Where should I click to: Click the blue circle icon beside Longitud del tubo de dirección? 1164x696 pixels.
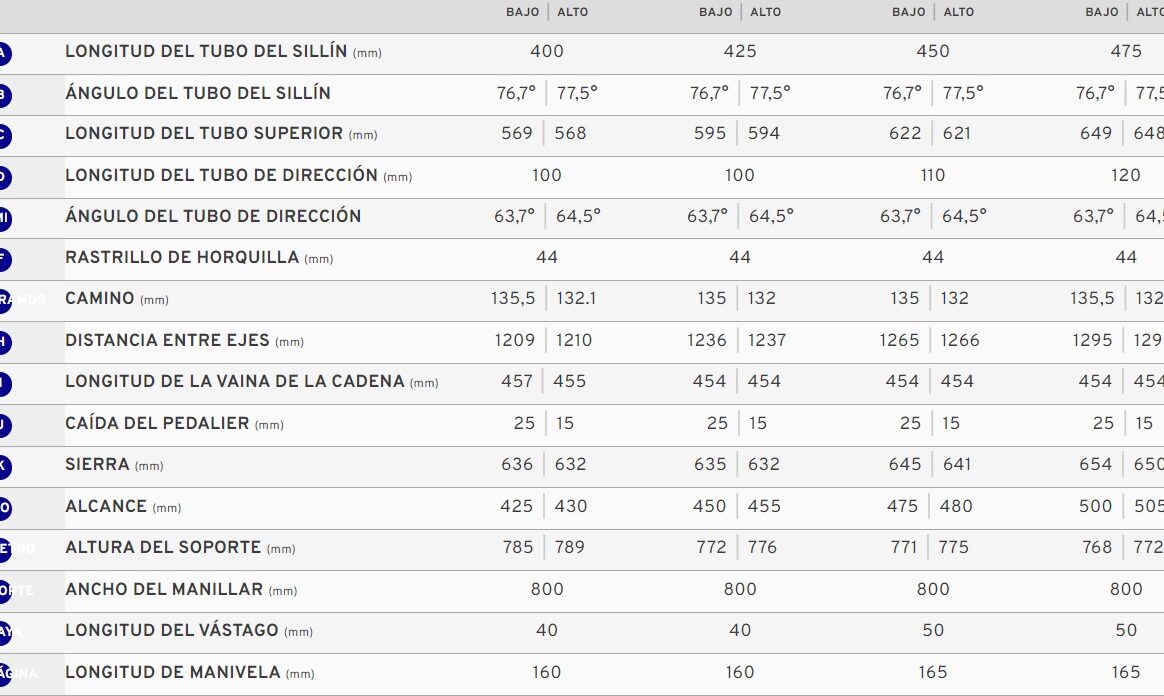[3, 177]
